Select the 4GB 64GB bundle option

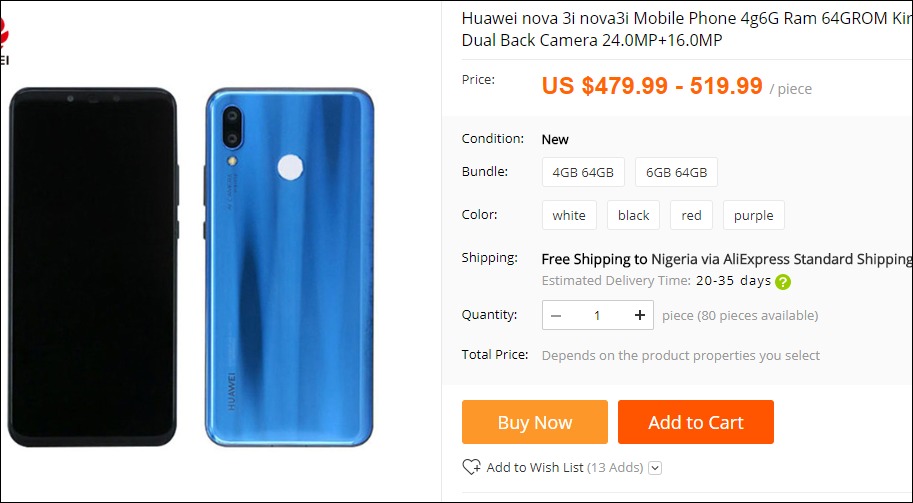coord(583,172)
